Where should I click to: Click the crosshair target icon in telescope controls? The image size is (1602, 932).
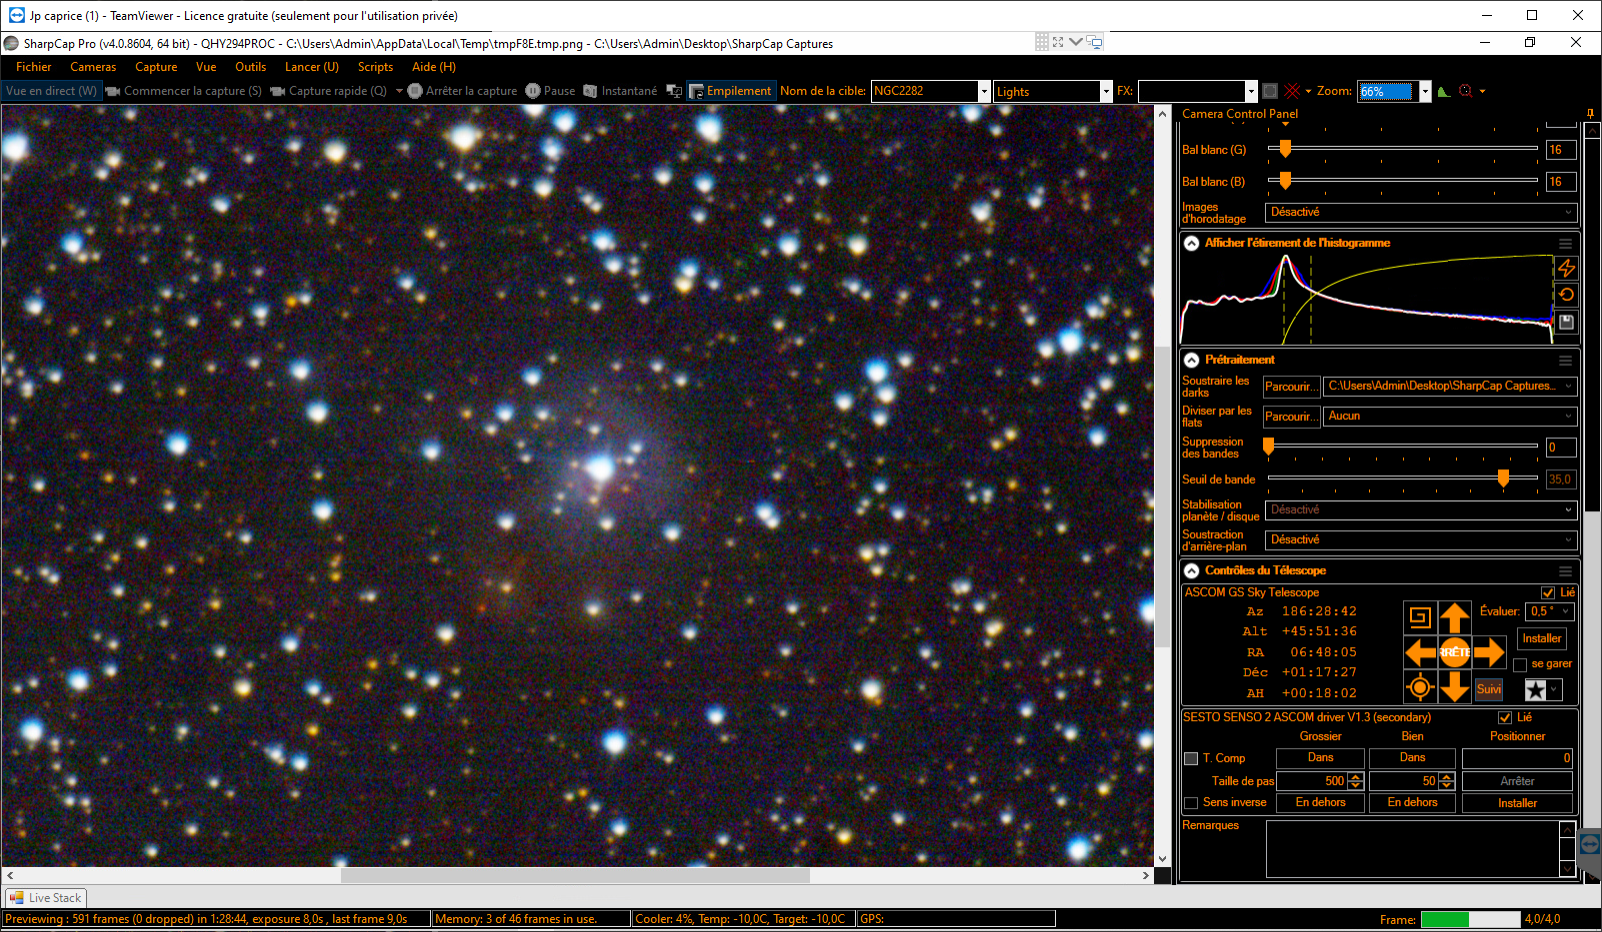click(1419, 687)
